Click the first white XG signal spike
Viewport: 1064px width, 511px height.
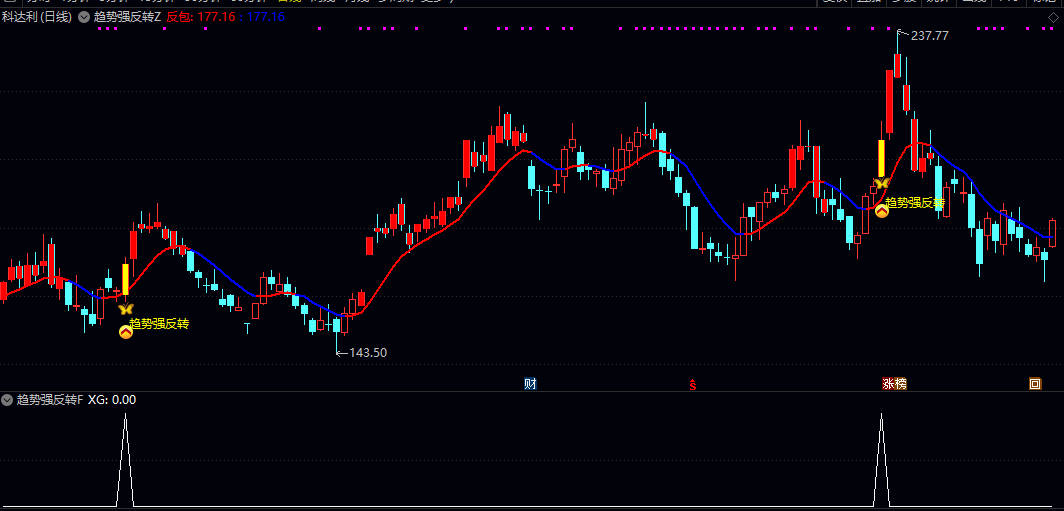pos(125,460)
